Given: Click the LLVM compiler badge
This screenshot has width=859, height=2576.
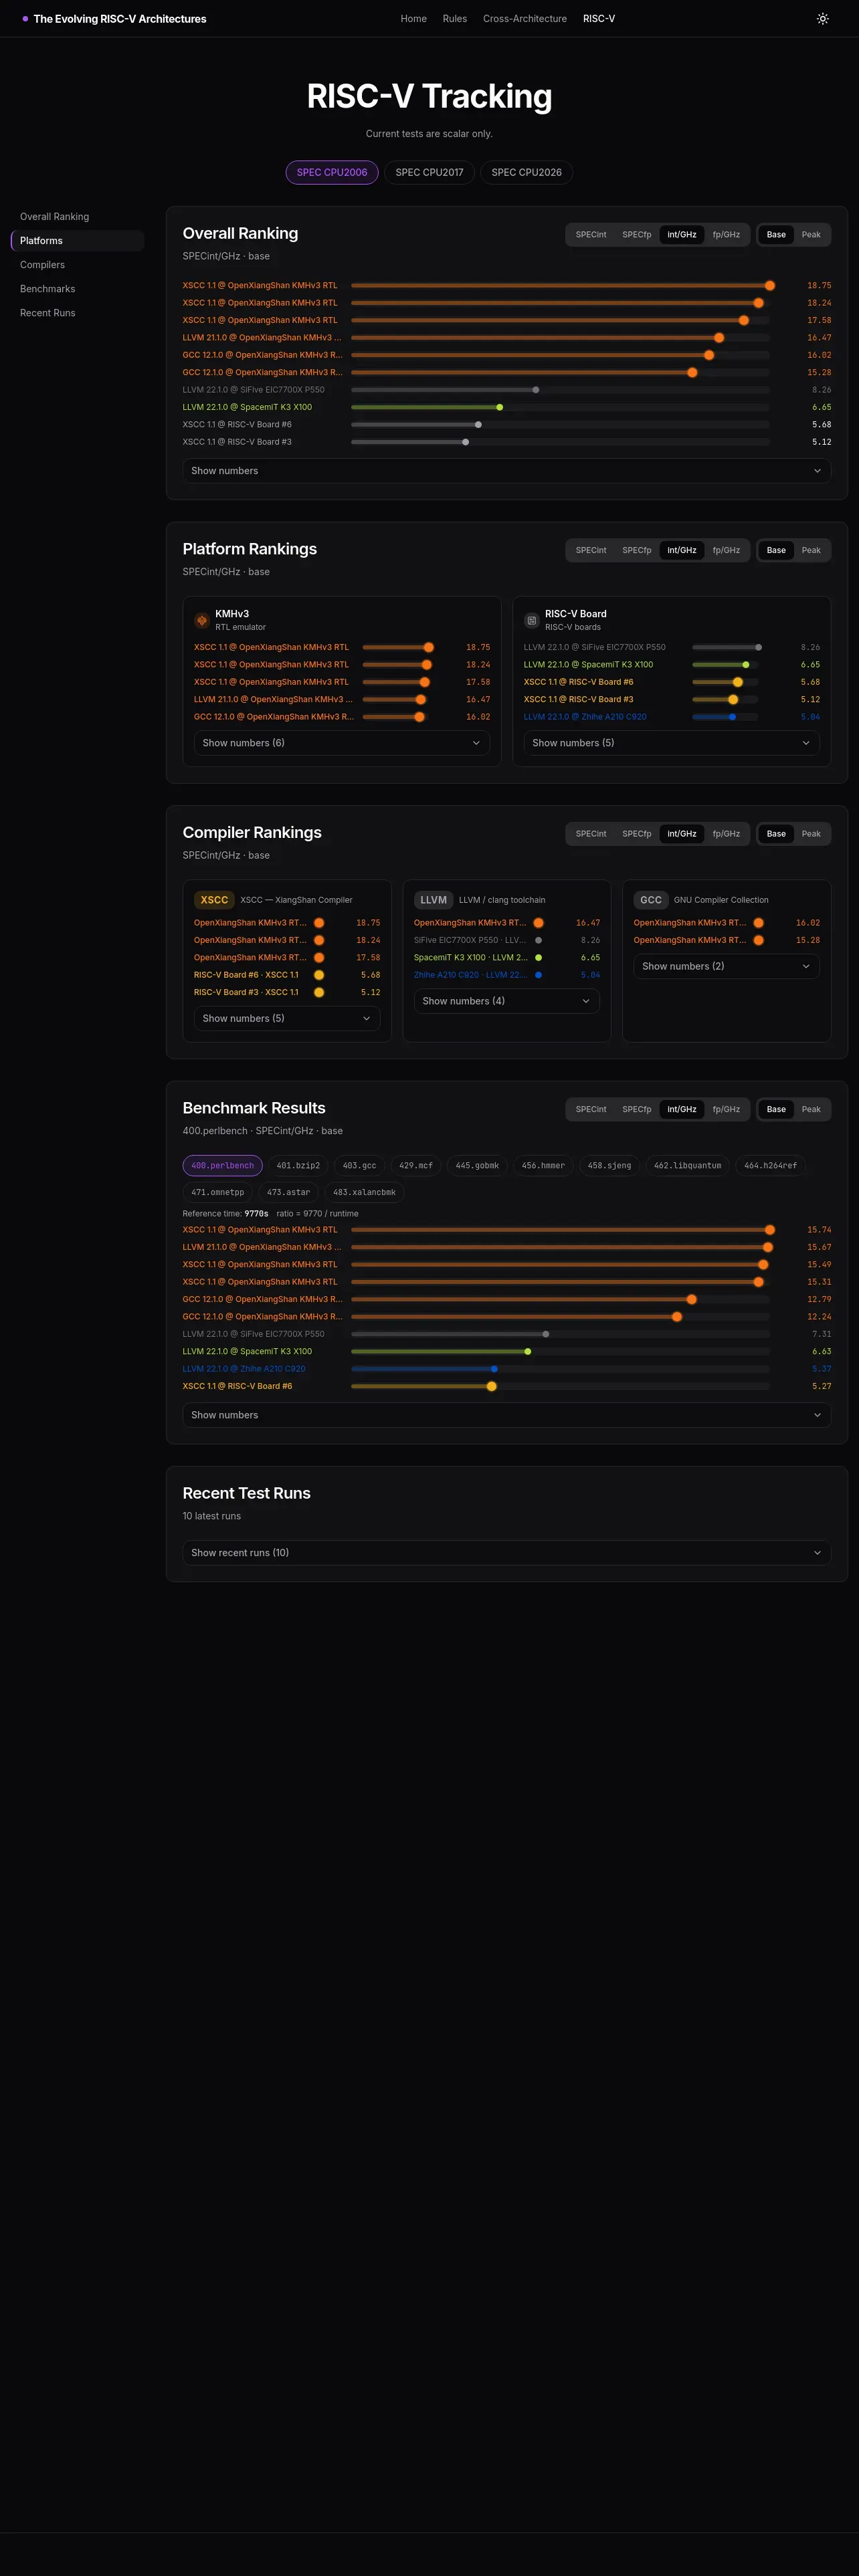Looking at the screenshot, I should [433, 900].
